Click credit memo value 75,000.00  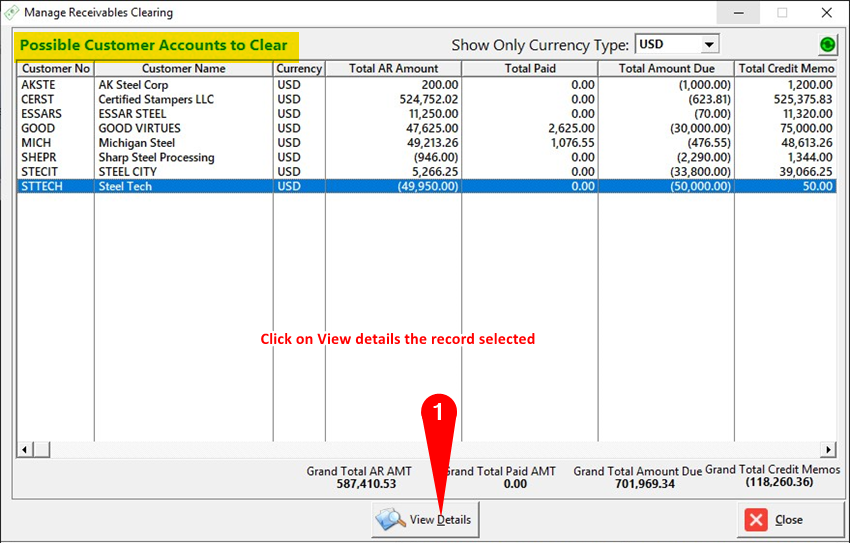(806, 128)
